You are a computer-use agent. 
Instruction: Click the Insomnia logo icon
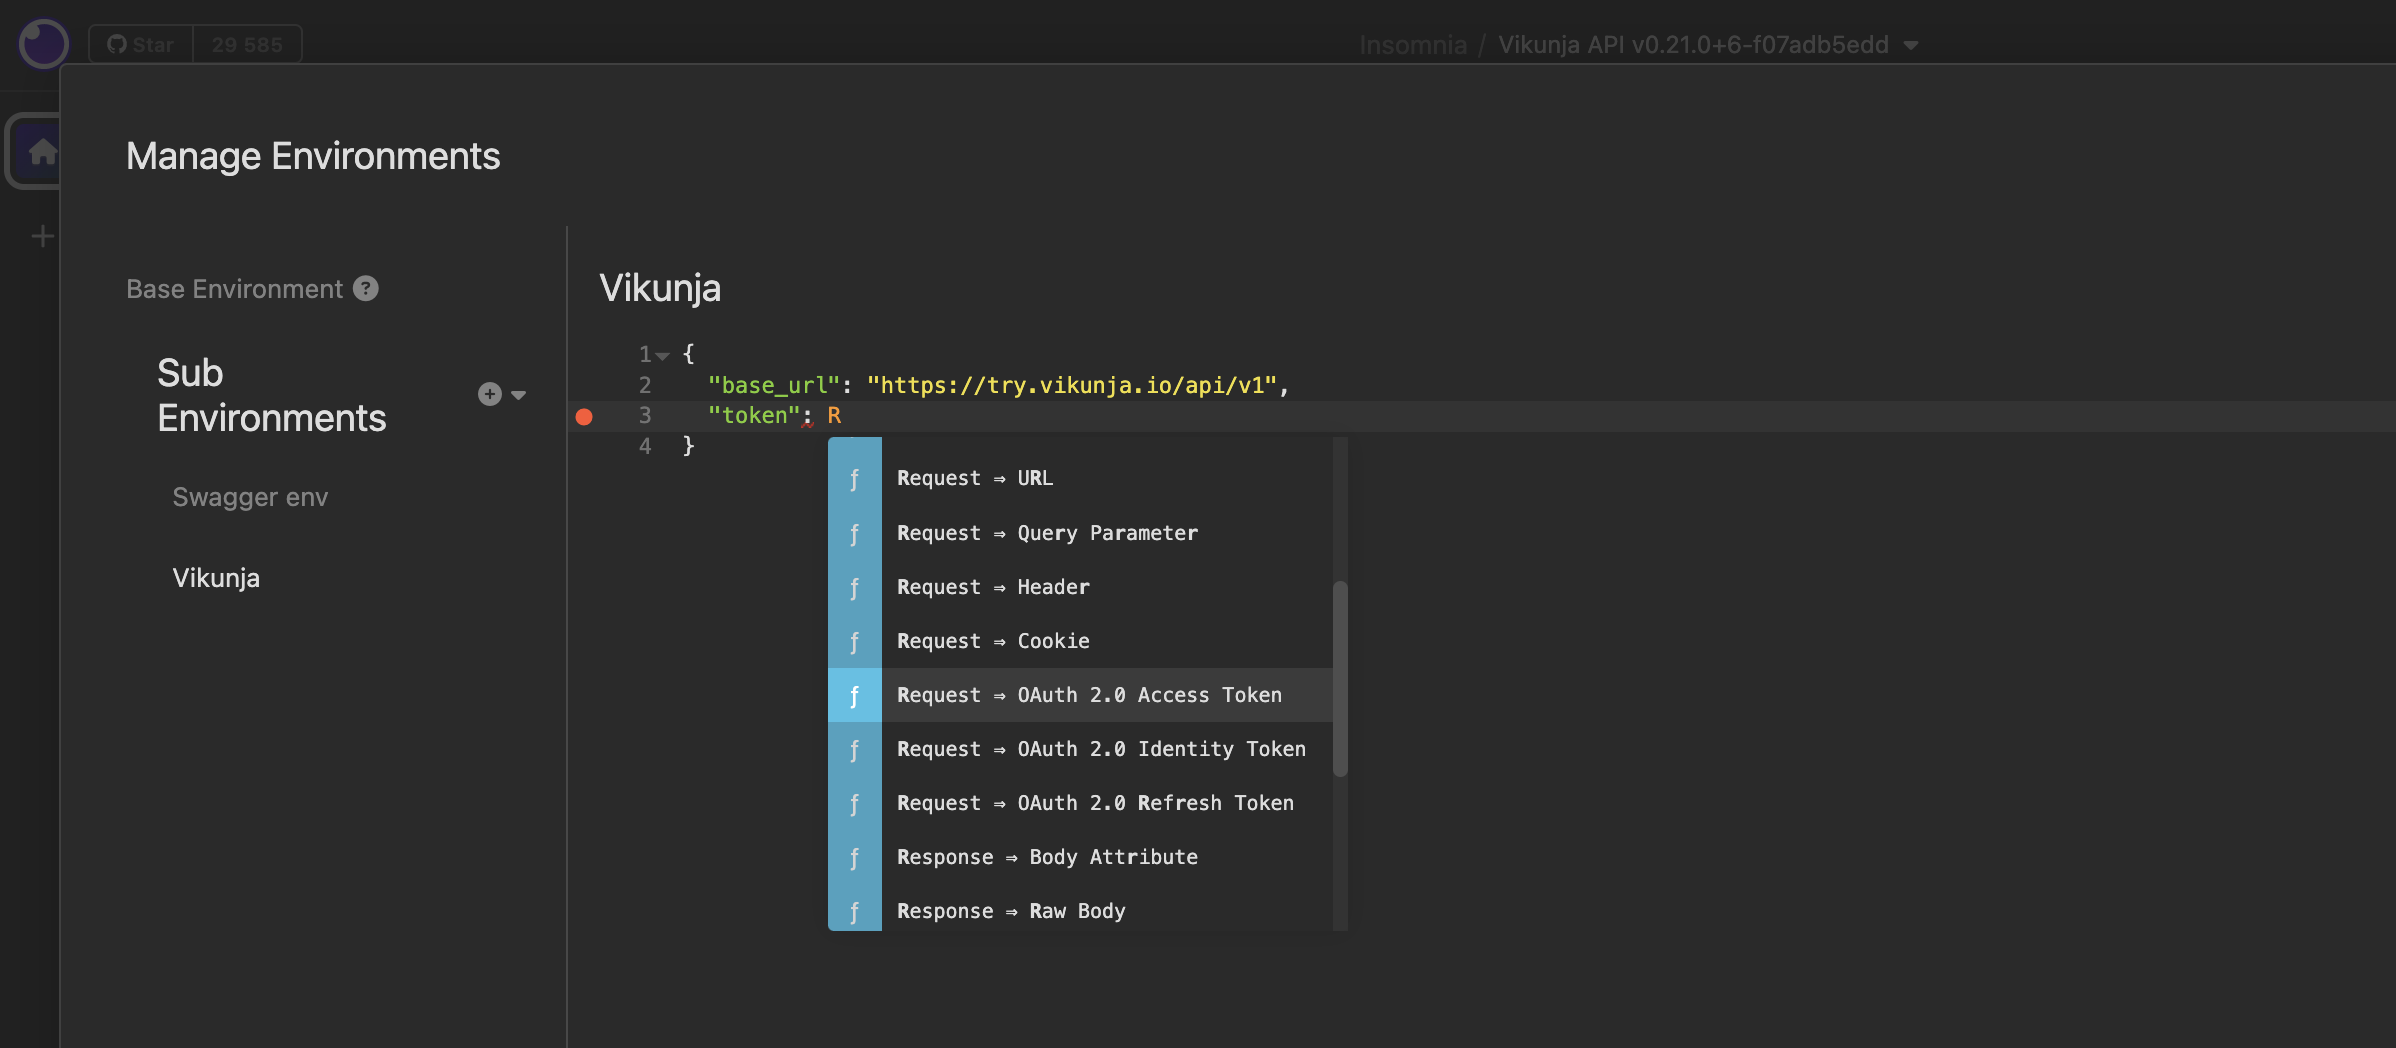tap(44, 44)
